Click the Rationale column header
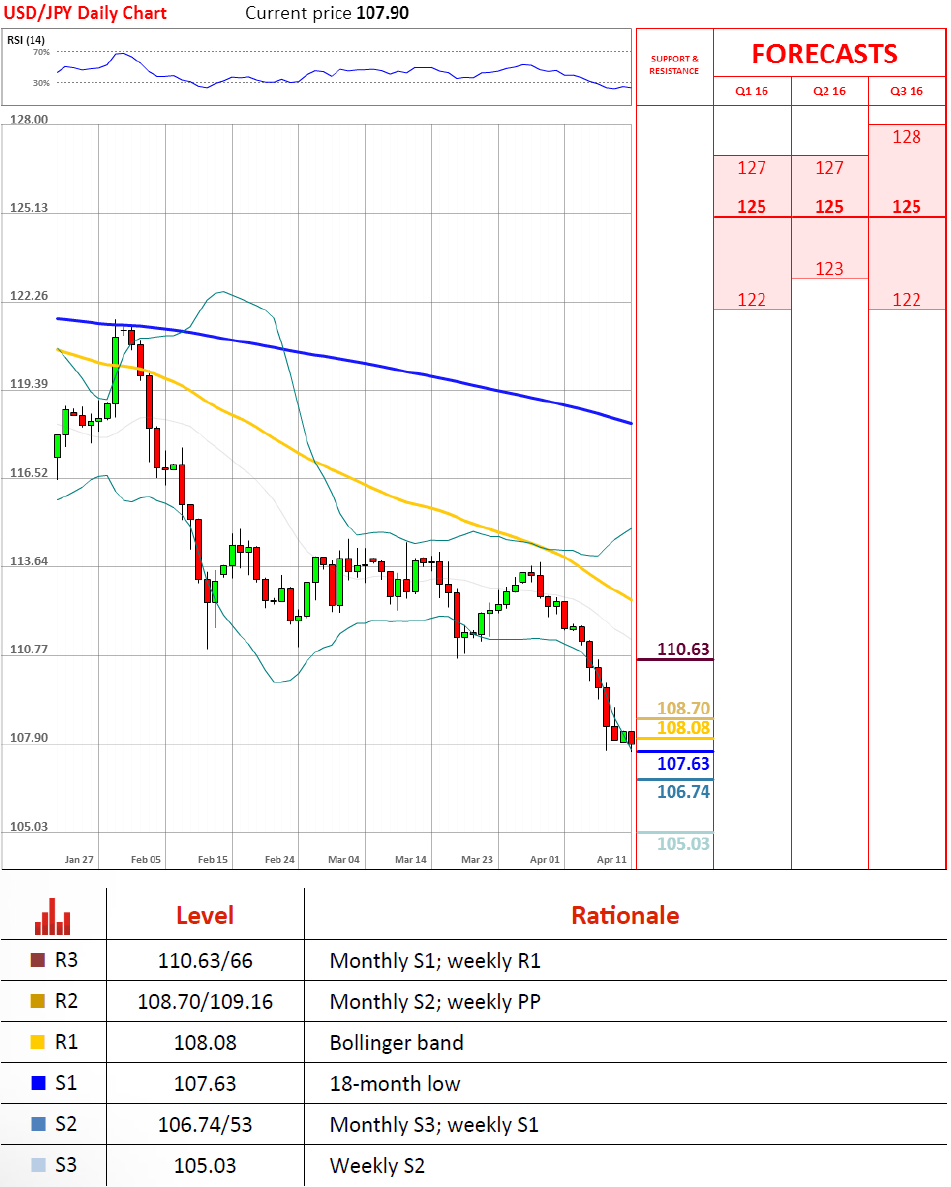The height and width of the screenshot is (1187, 951). tap(625, 915)
